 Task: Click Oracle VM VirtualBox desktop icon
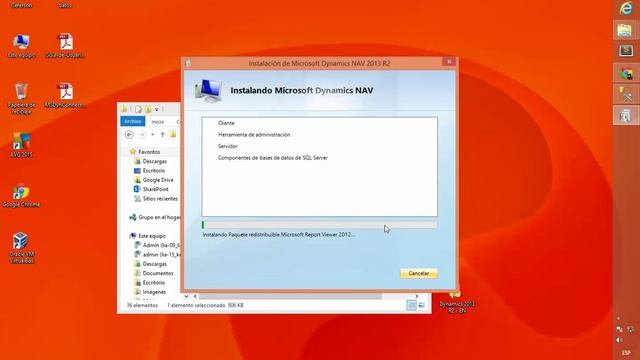coord(21,248)
